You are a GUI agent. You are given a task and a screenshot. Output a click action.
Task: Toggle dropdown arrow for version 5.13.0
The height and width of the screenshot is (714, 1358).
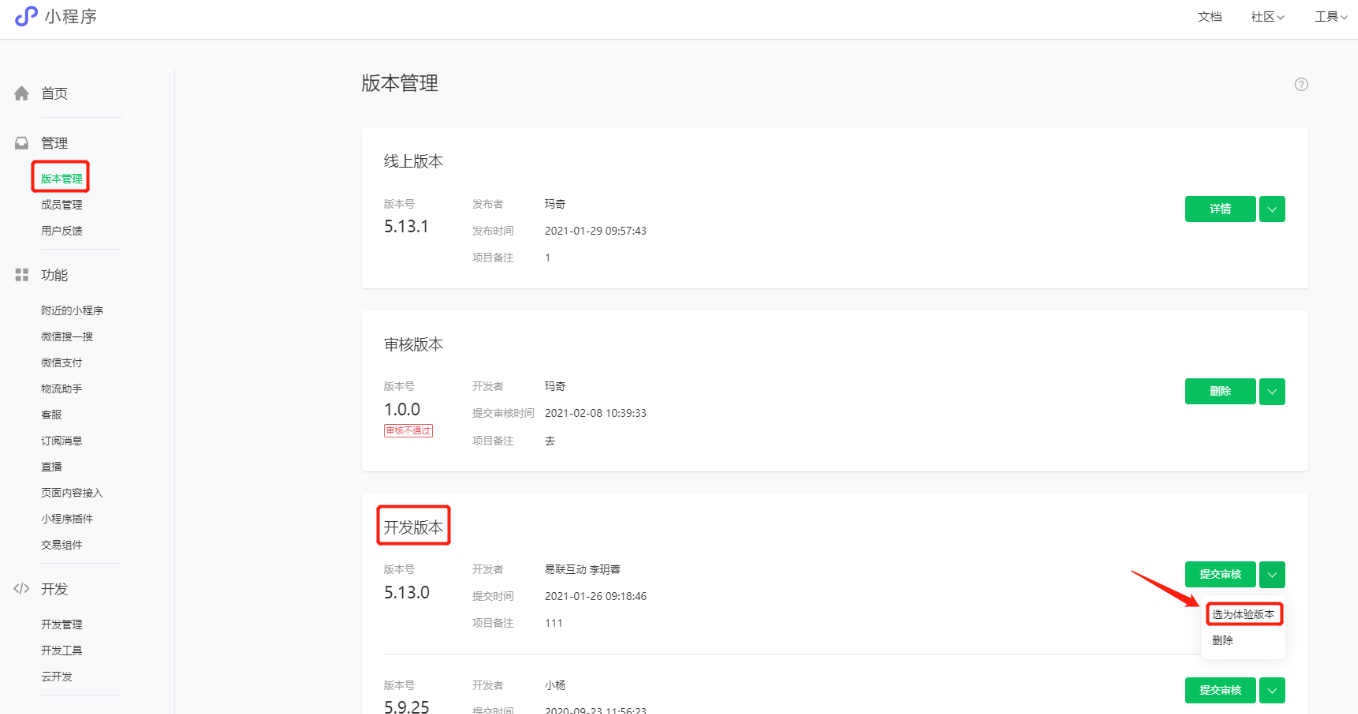tap(1272, 574)
